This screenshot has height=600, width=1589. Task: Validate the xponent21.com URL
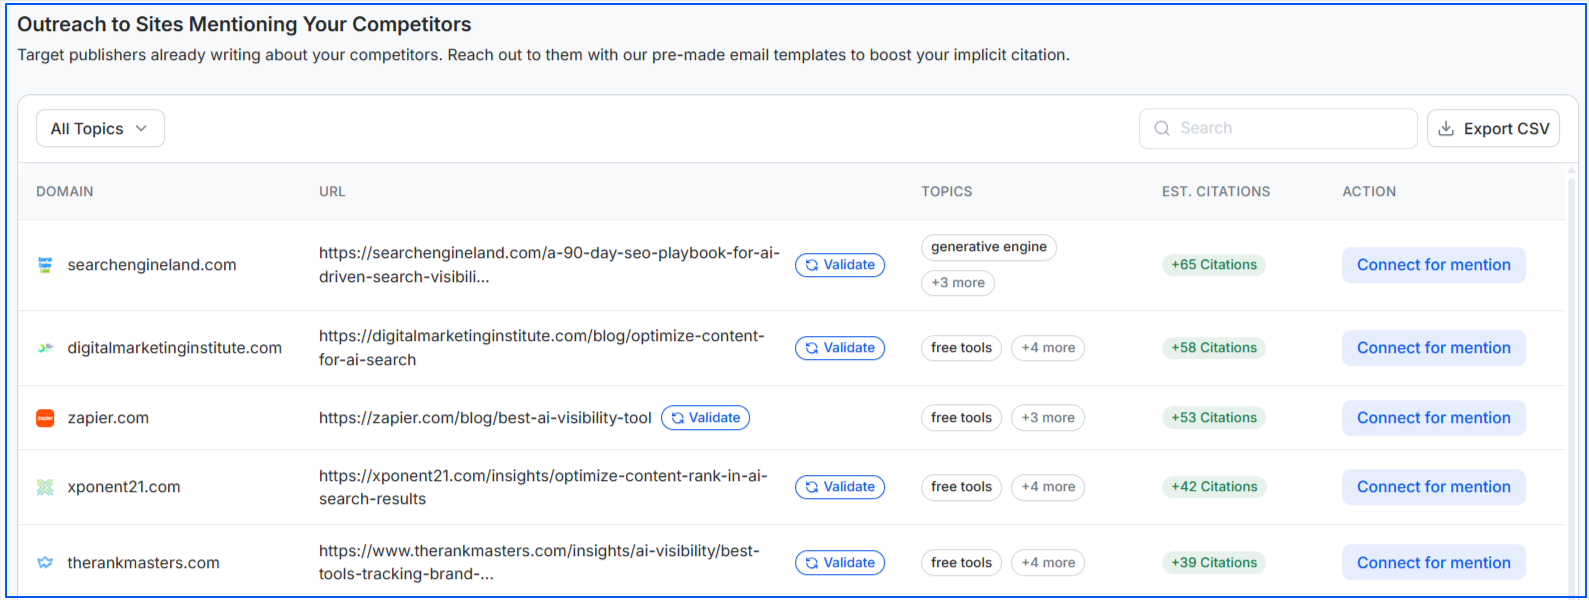point(840,487)
